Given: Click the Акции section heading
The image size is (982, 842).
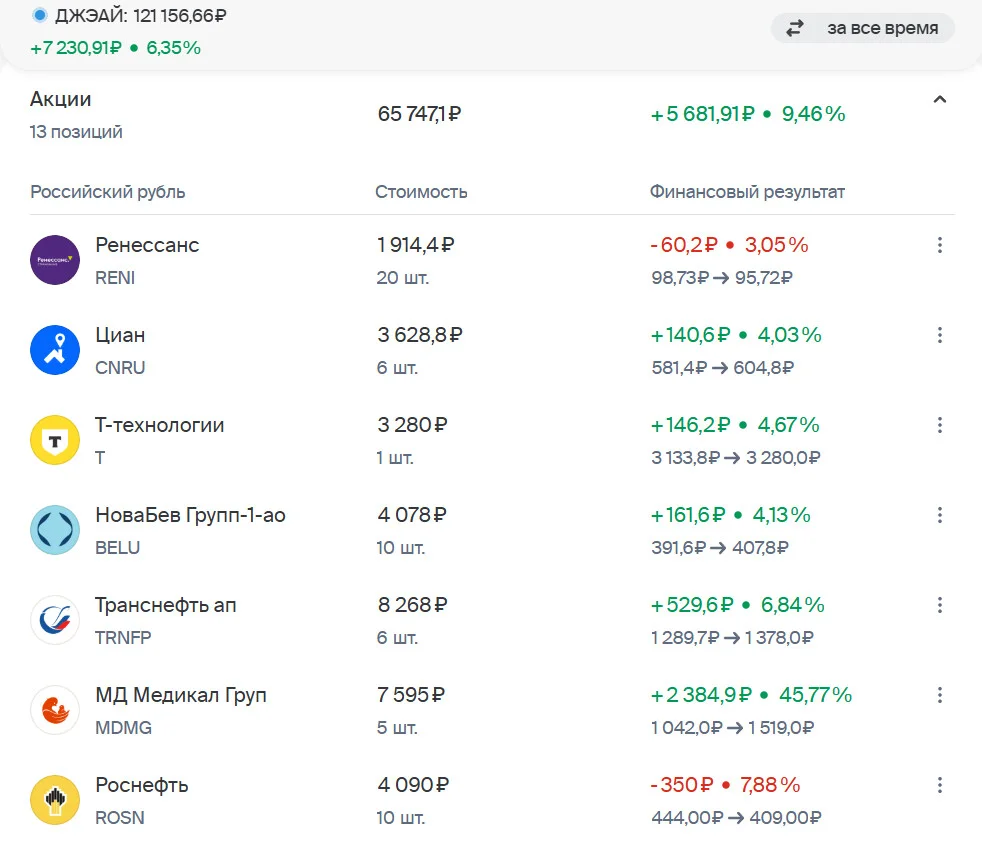Looking at the screenshot, I should tap(61, 99).
